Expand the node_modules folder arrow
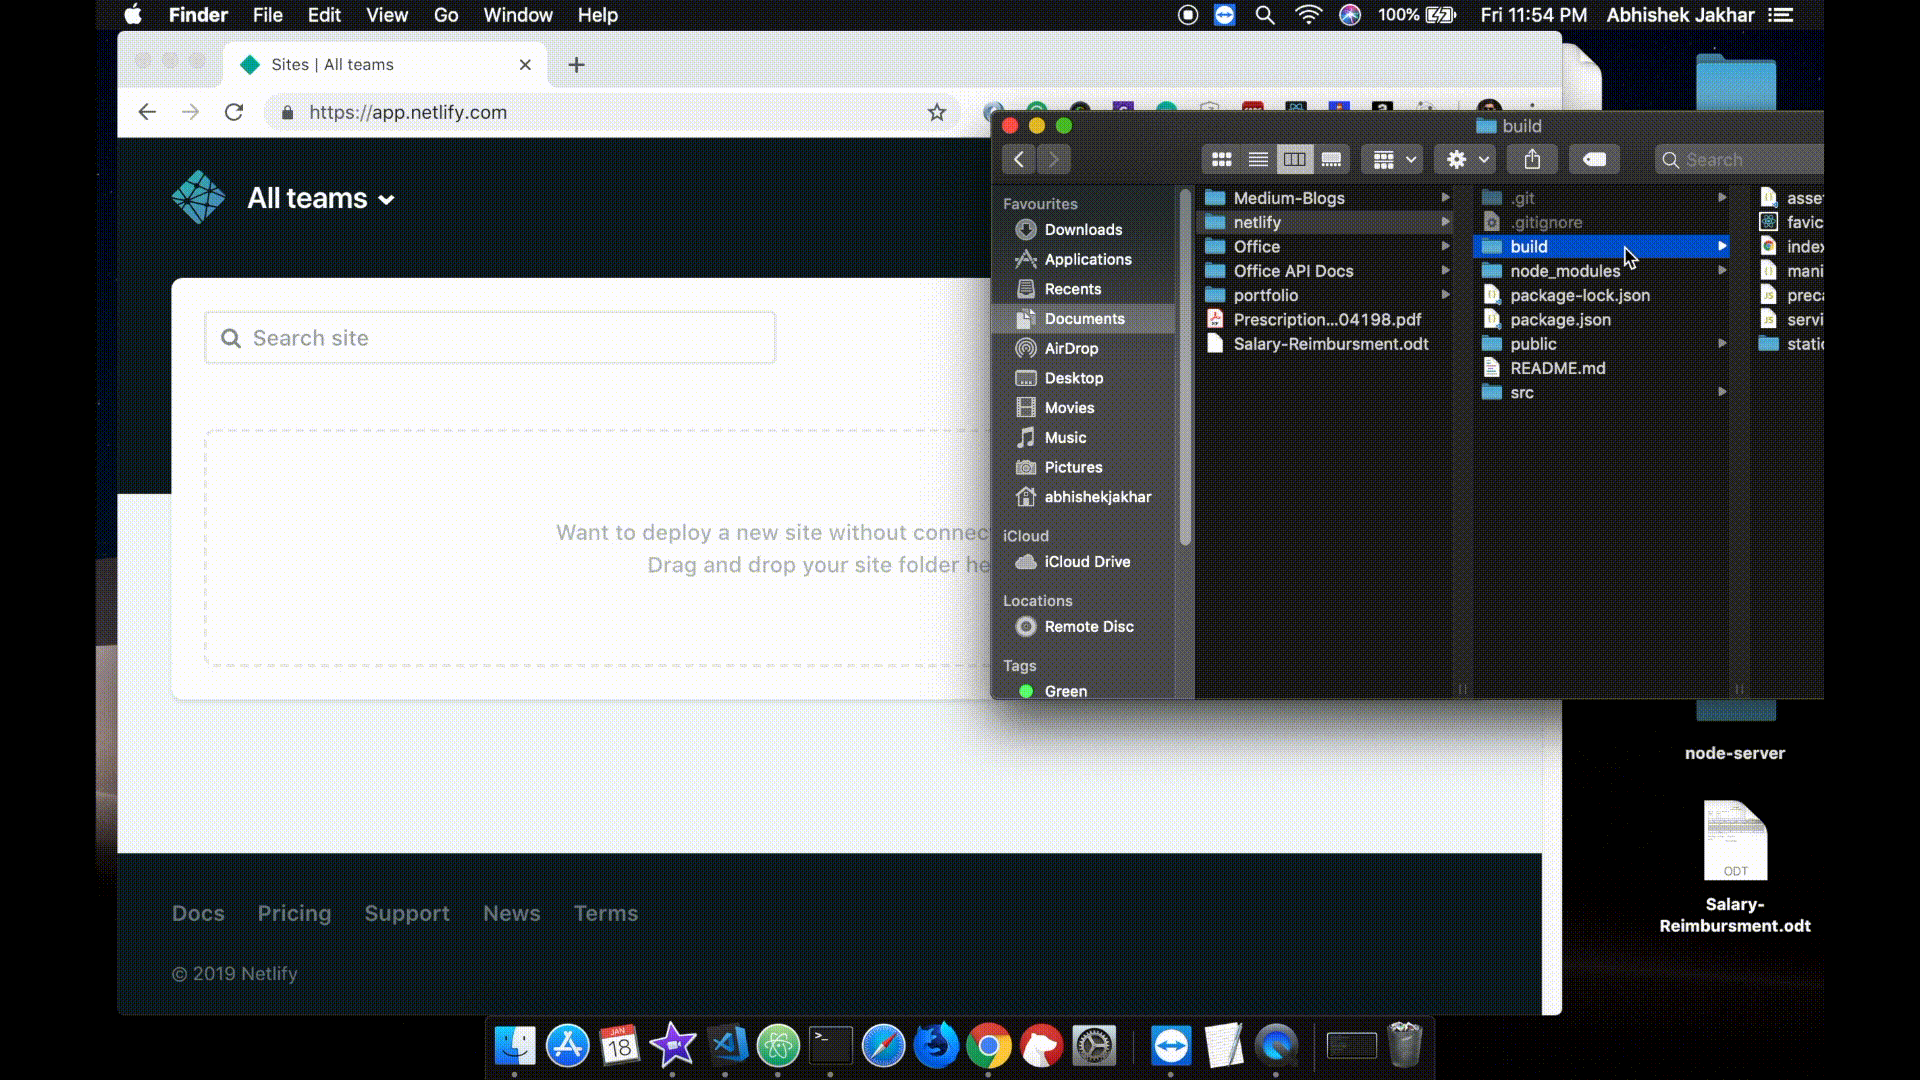Image resolution: width=1920 pixels, height=1080 pixels. [x=1722, y=271]
